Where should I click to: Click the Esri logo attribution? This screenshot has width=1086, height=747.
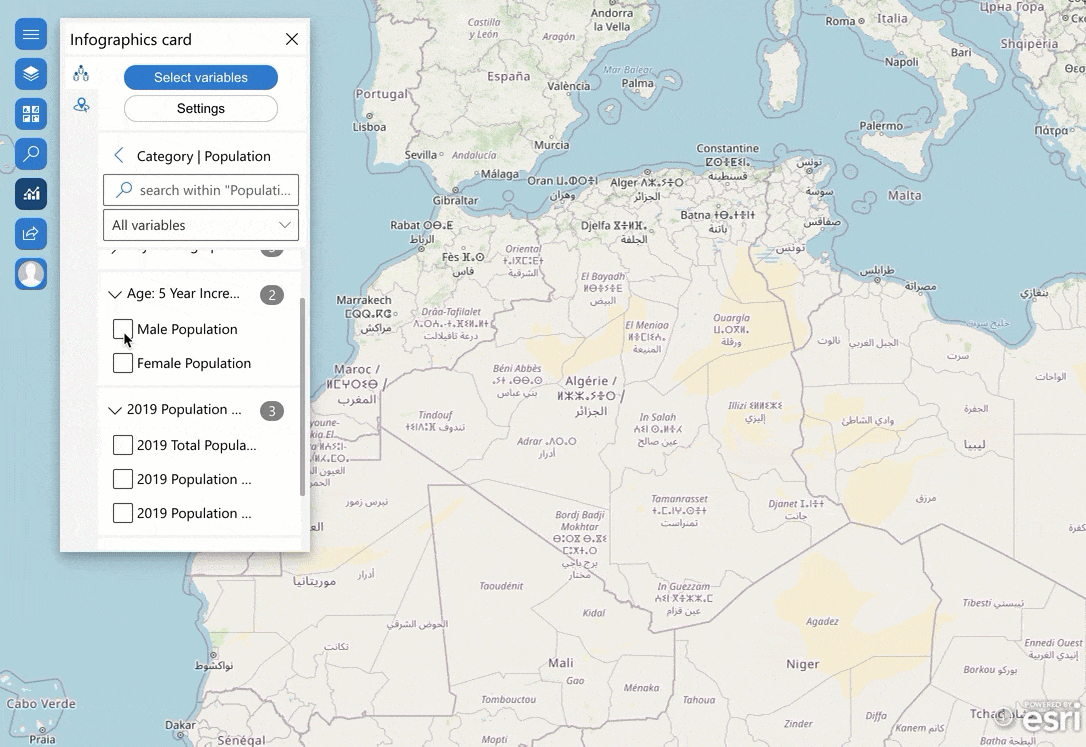pos(1040,717)
